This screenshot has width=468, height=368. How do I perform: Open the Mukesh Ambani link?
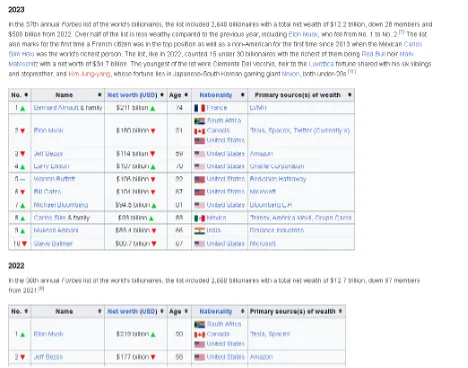pyautogui.click(x=56, y=230)
